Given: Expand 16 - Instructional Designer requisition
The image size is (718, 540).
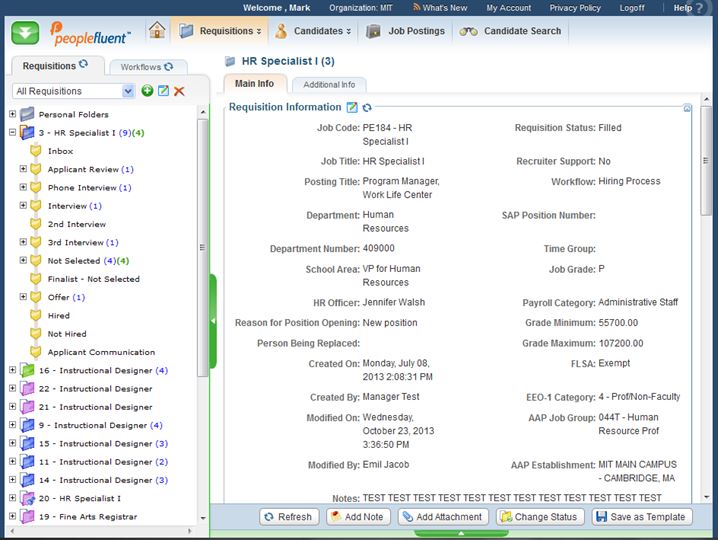Looking at the screenshot, I should [x=12, y=370].
